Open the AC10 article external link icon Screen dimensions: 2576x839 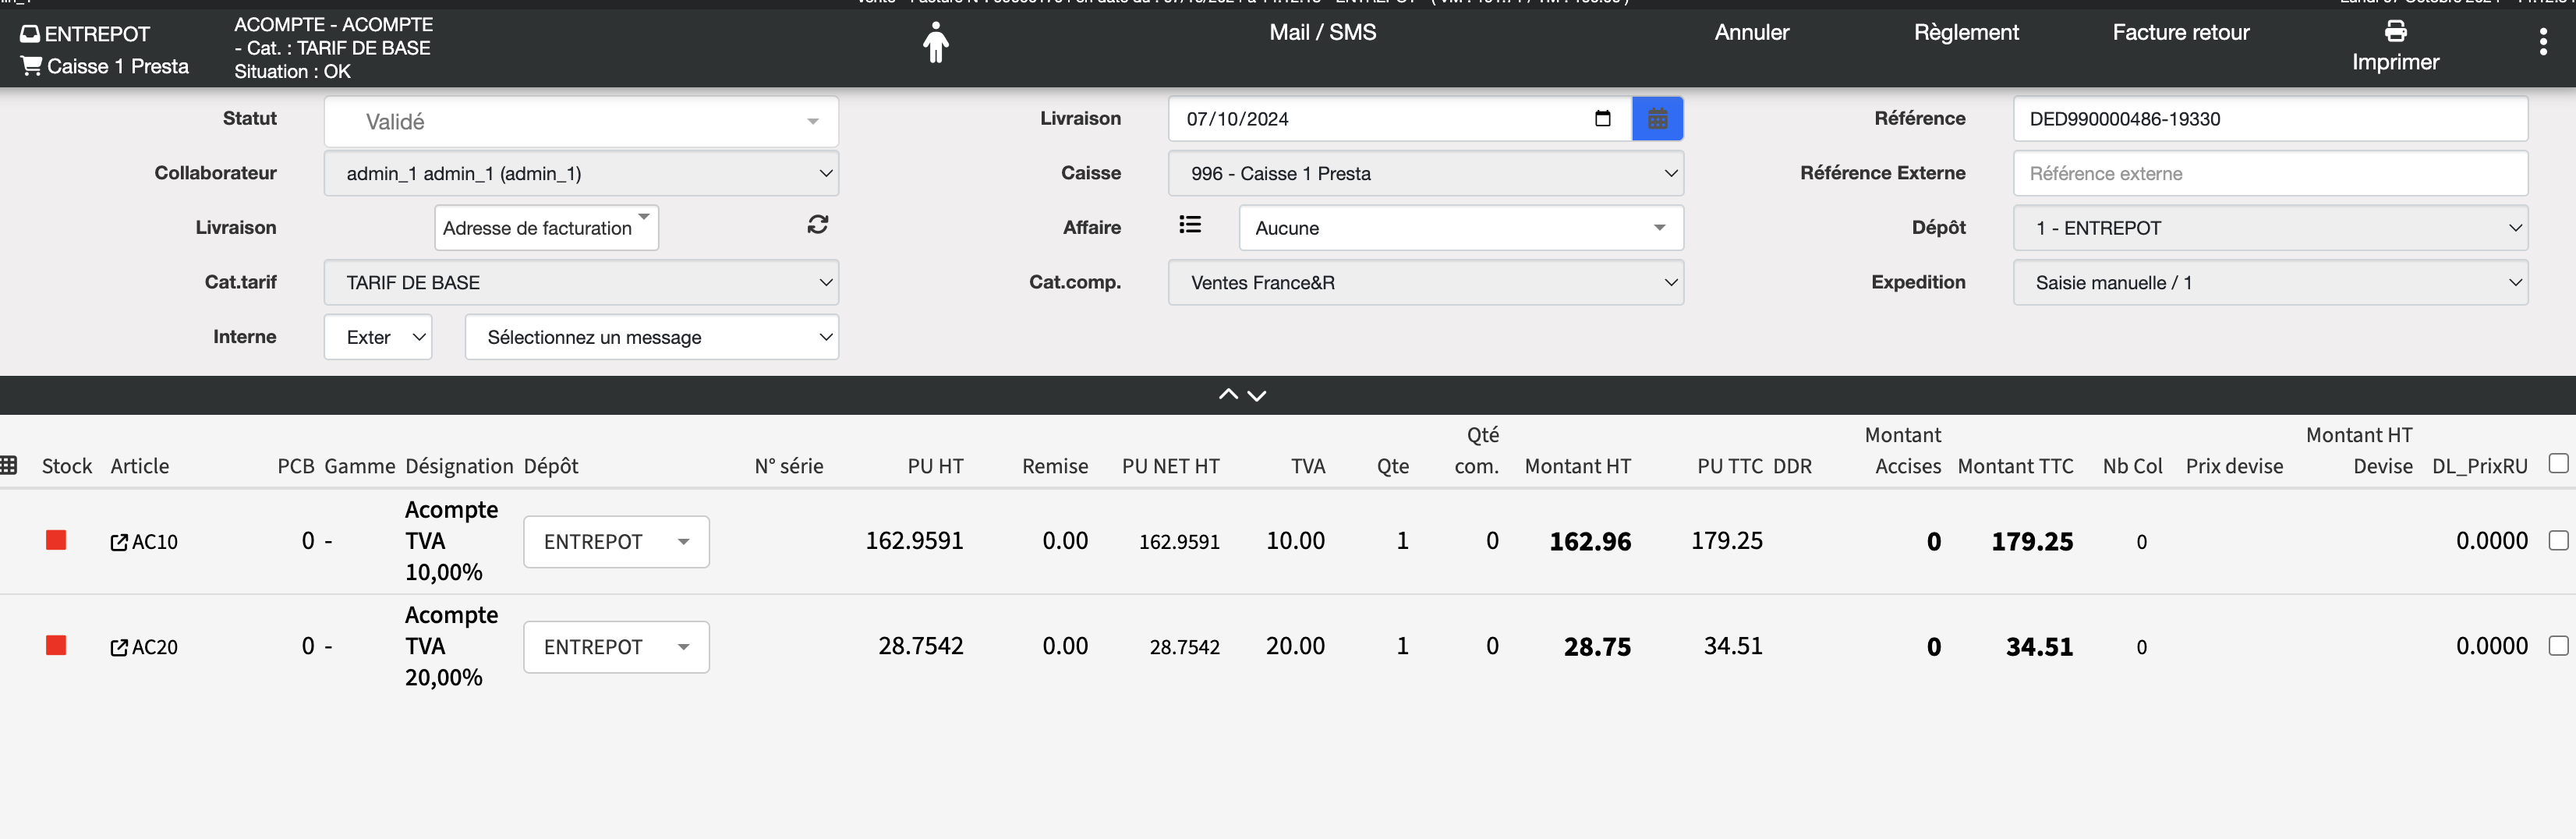[119, 542]
